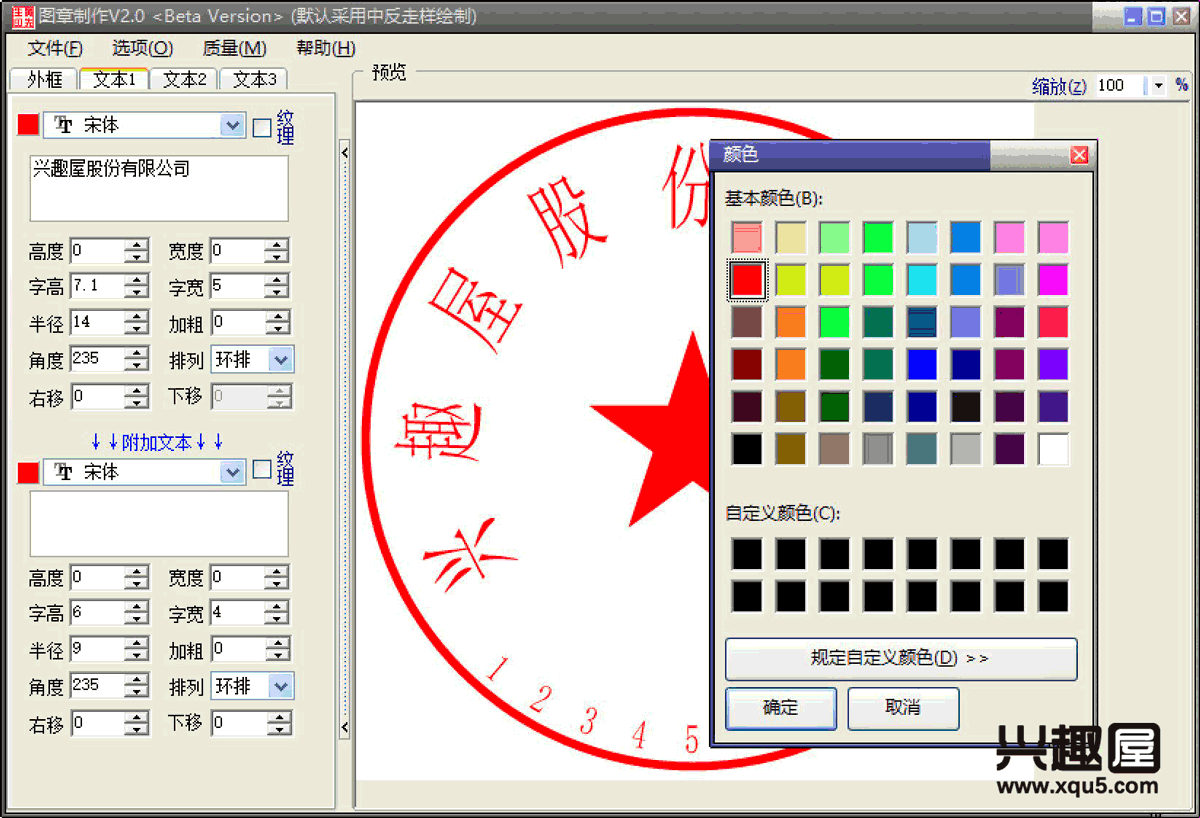Increase 半径 value using up spinner arrow
1200x818 pixels.
[x=136, y=317]
